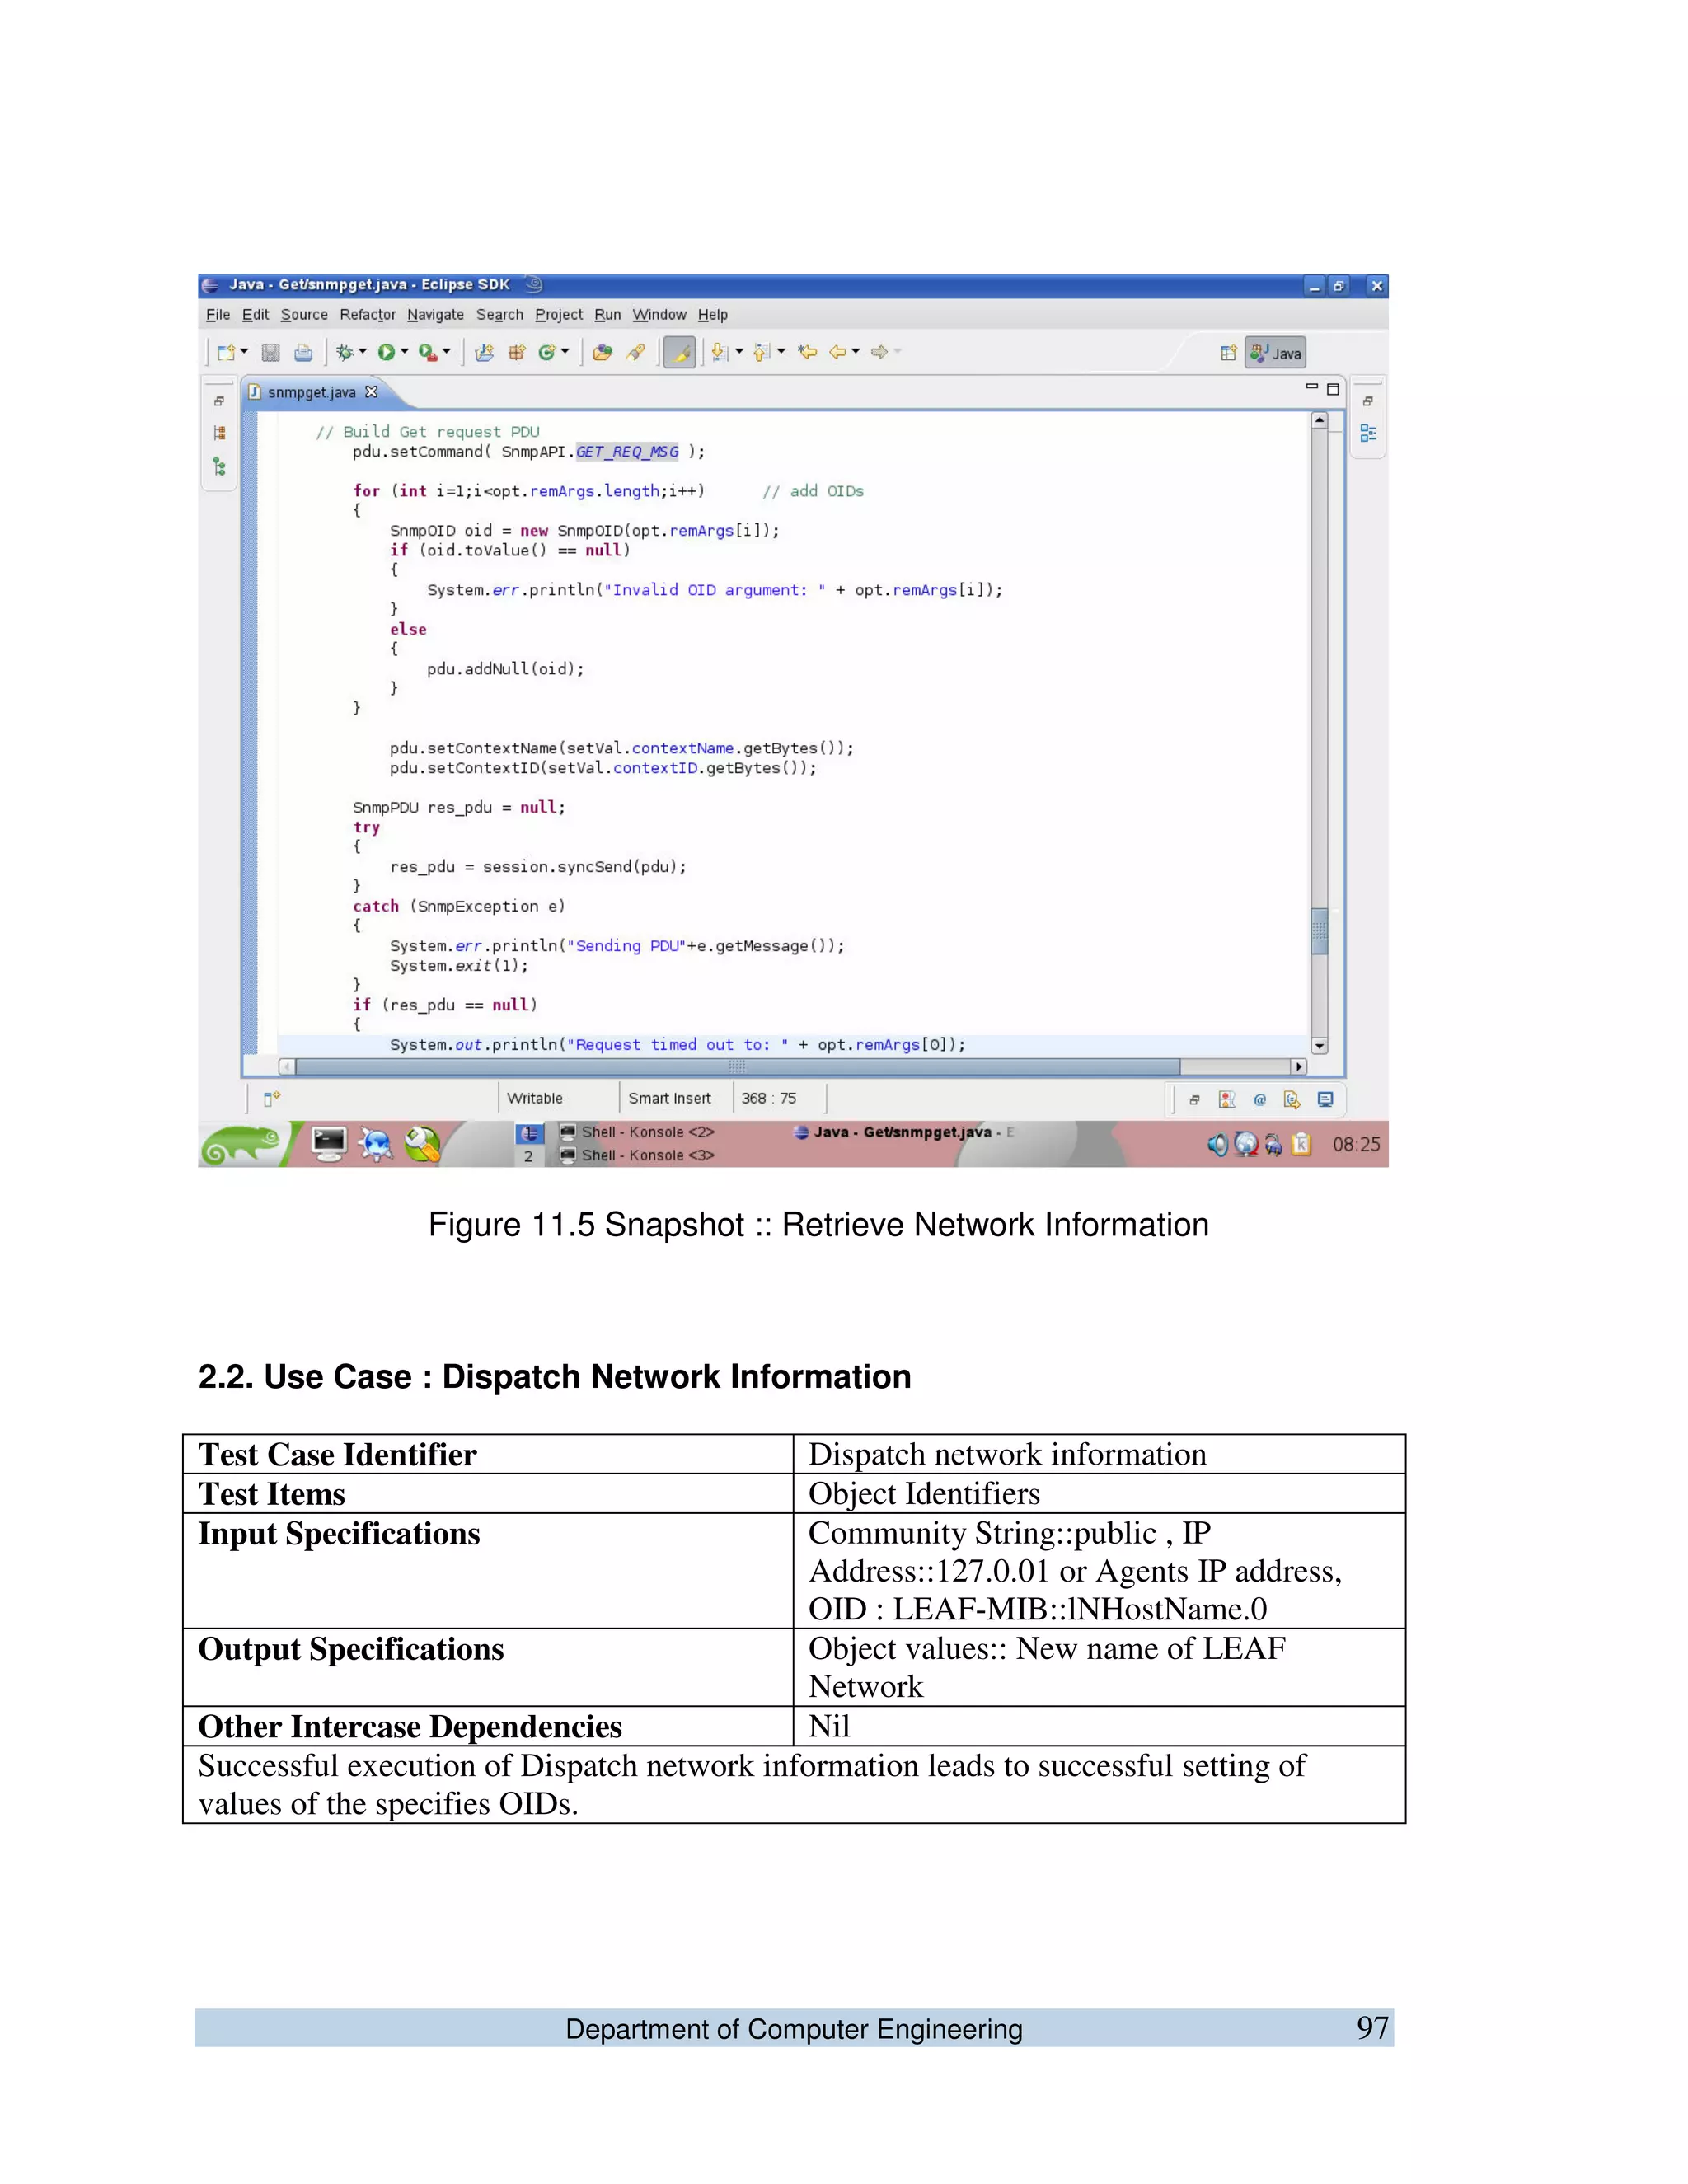
Task: Click the vertical scrollbar down arrow
Action: click(1320, 1046)
